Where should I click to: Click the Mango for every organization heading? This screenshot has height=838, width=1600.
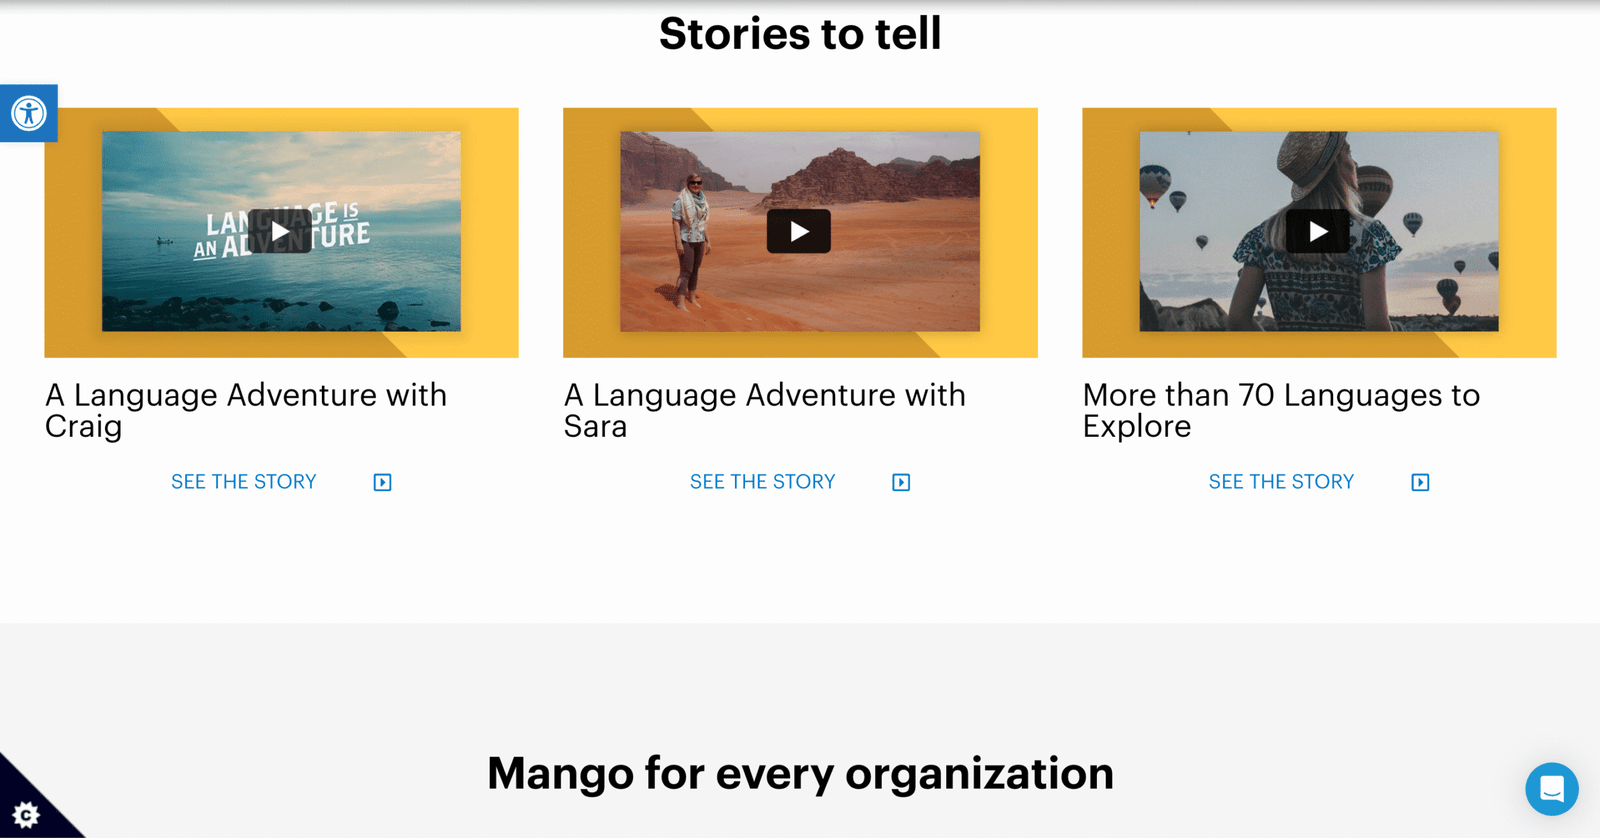click(x=800, y=773)
